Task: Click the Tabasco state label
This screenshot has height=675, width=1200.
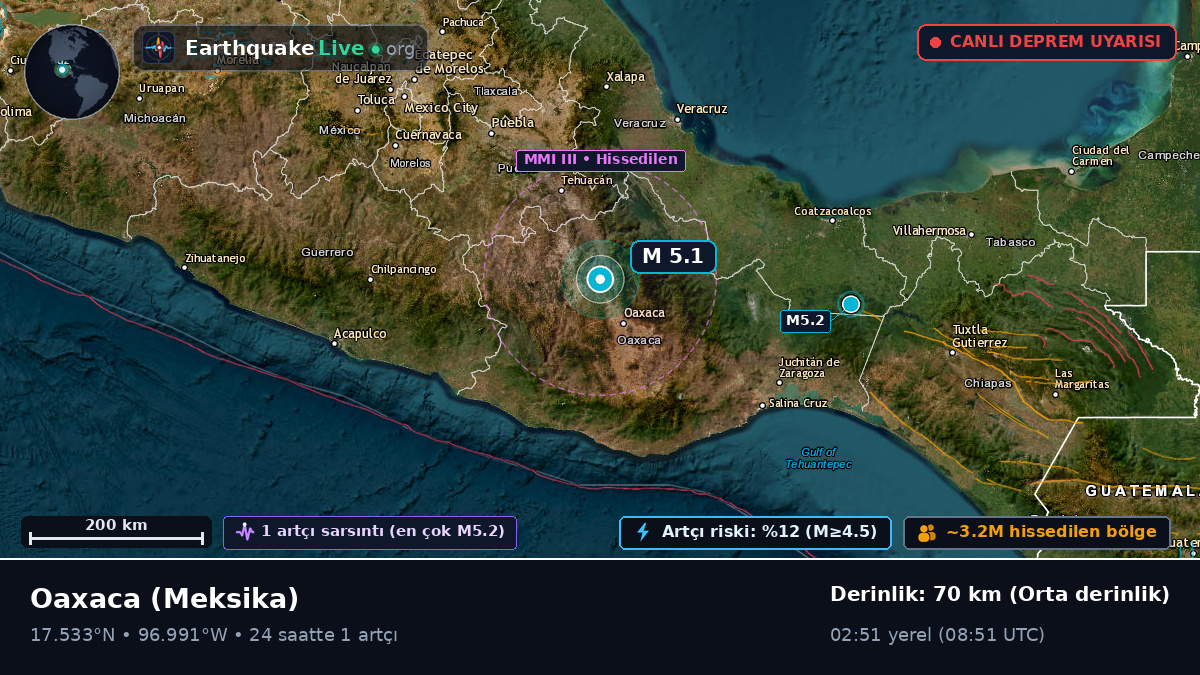Action: click(1010, 242)
